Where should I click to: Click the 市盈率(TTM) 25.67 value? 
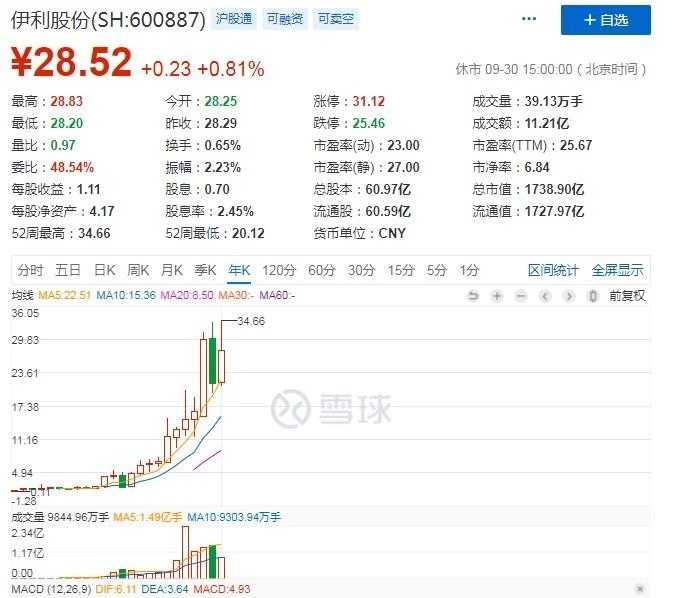click(576, 145)
